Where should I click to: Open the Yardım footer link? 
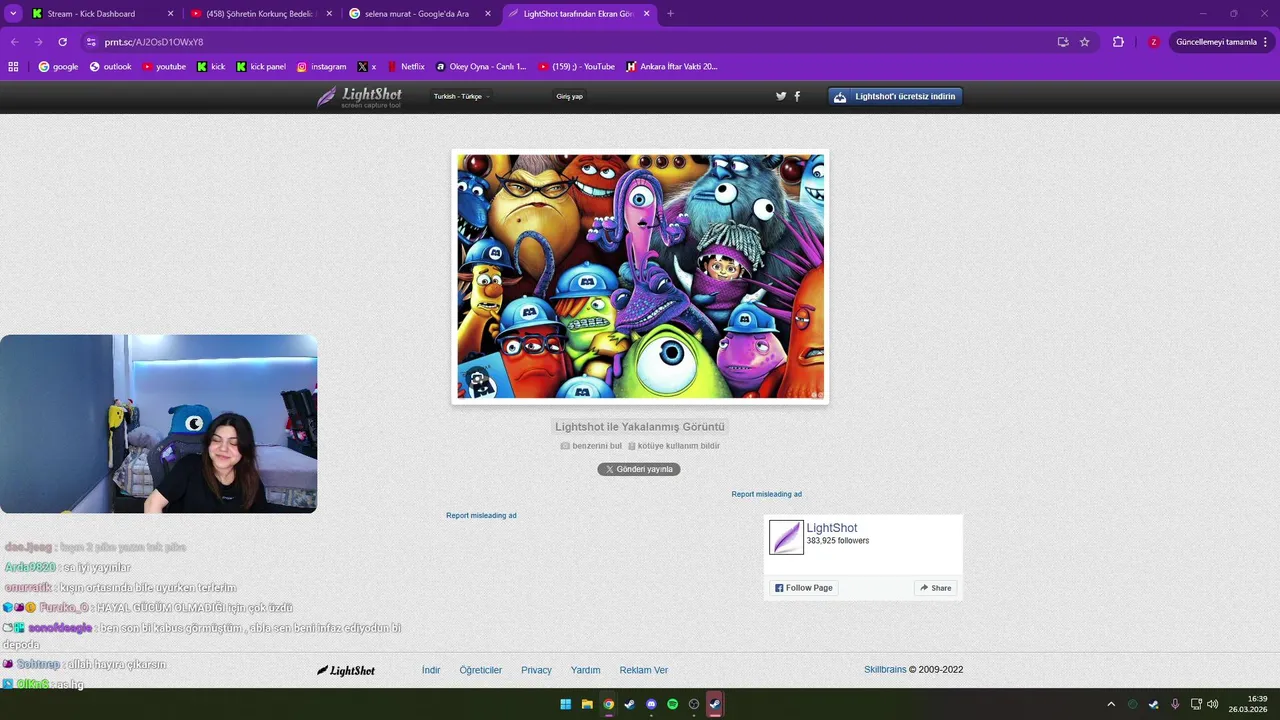(x=586, y=670)
